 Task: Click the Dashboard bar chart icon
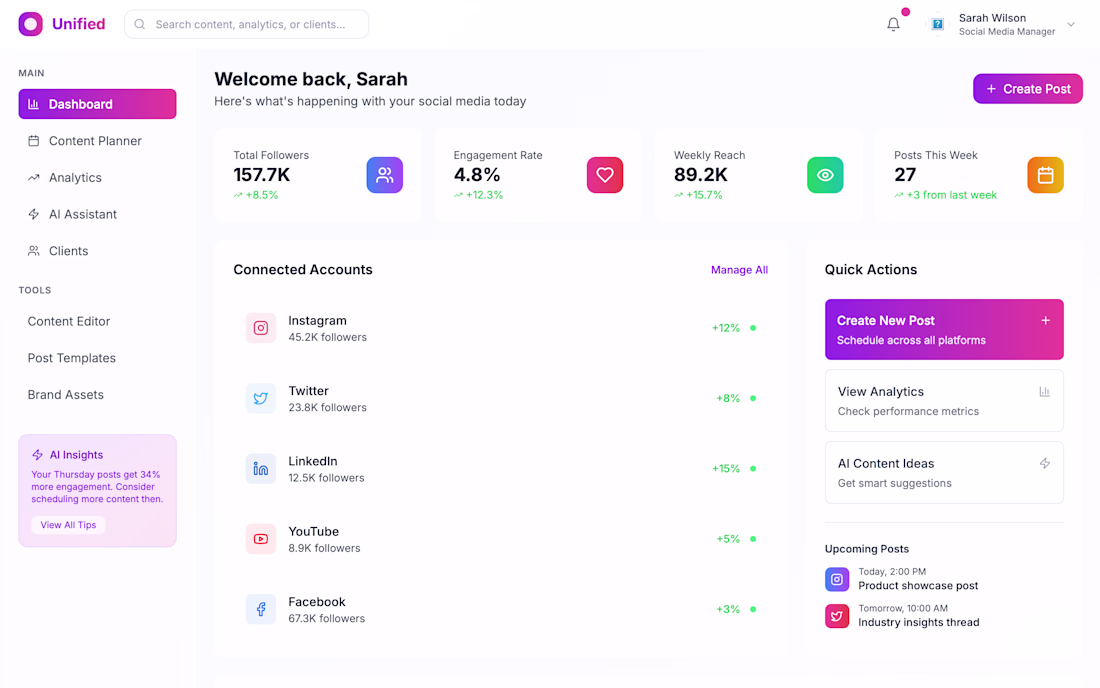(x=33, y=104)
